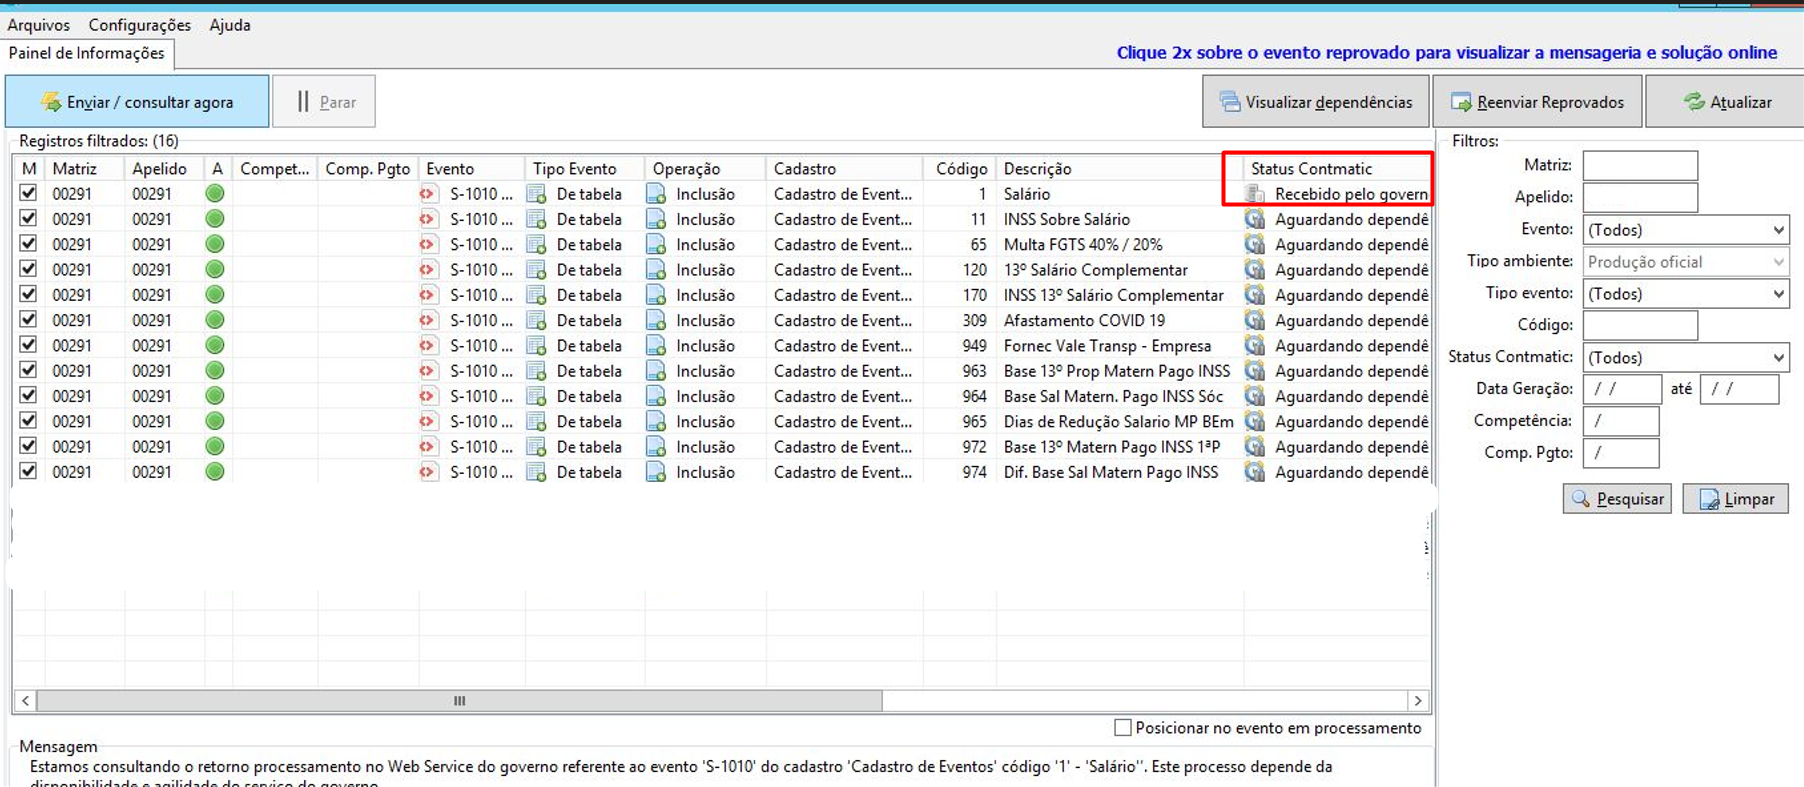Uncheck the Afastamento COVID 19 row checkbox
The height and width of the screenshot is (787, 1804).
pyautogui.click(x=28, y=319)
